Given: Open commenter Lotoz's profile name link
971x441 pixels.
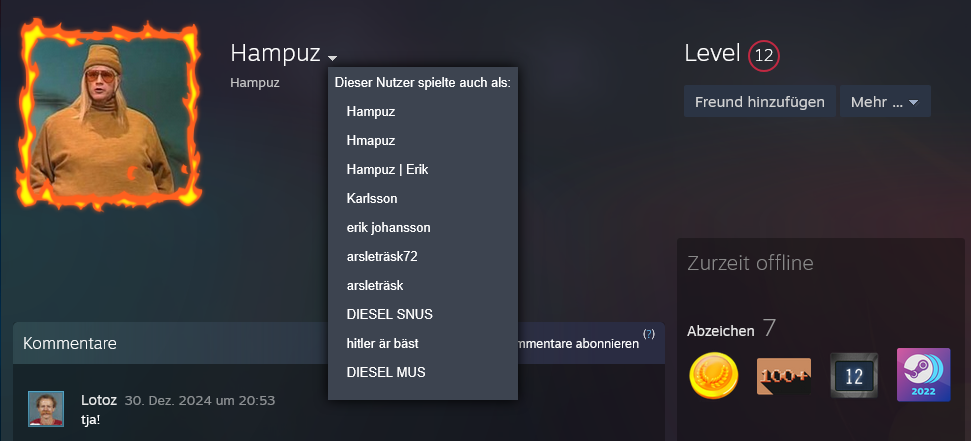Looking at the screenshot, I should click(x=98, y=400).
